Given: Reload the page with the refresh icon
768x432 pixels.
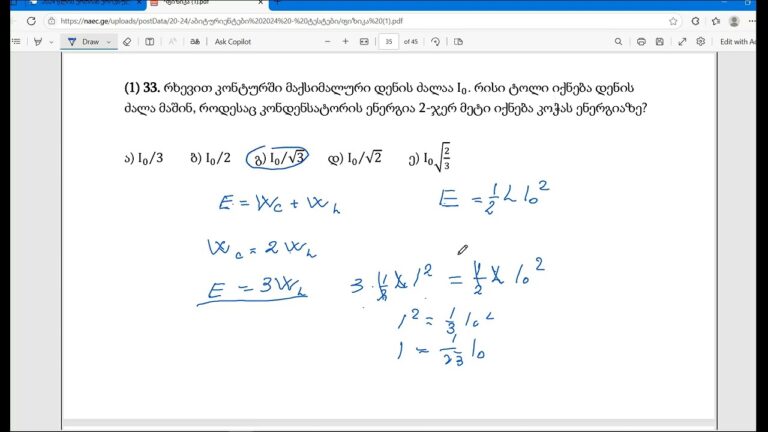Looking at the screenshot, I should tap(31, 21).
